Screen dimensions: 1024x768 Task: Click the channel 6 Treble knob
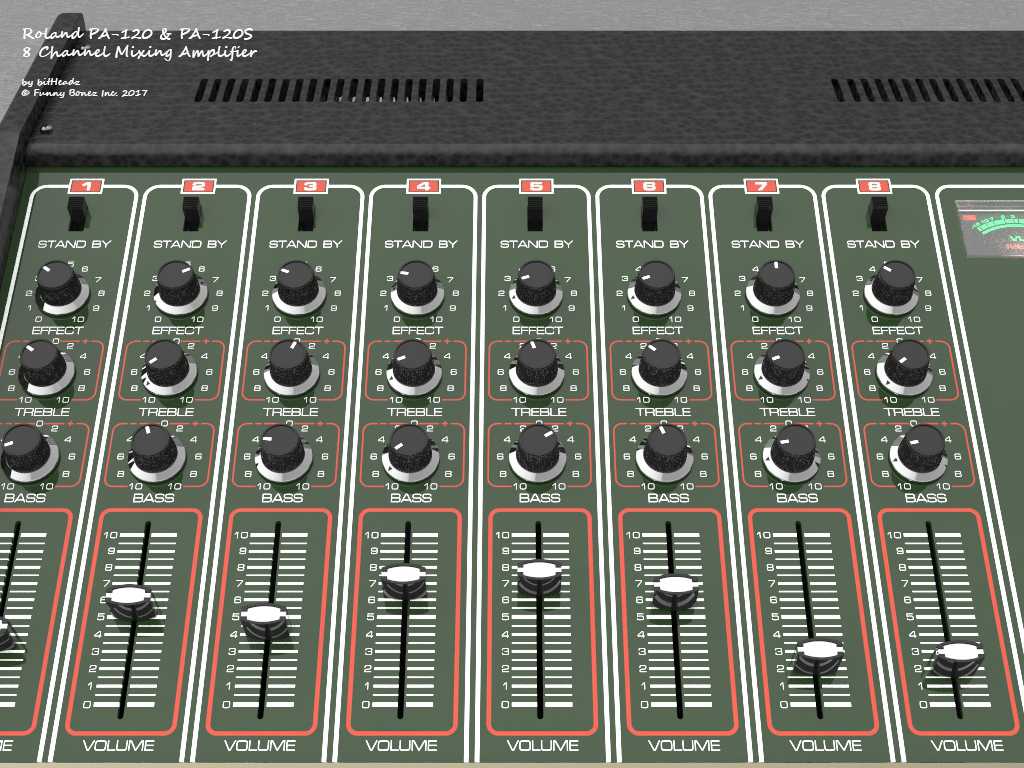660,367
